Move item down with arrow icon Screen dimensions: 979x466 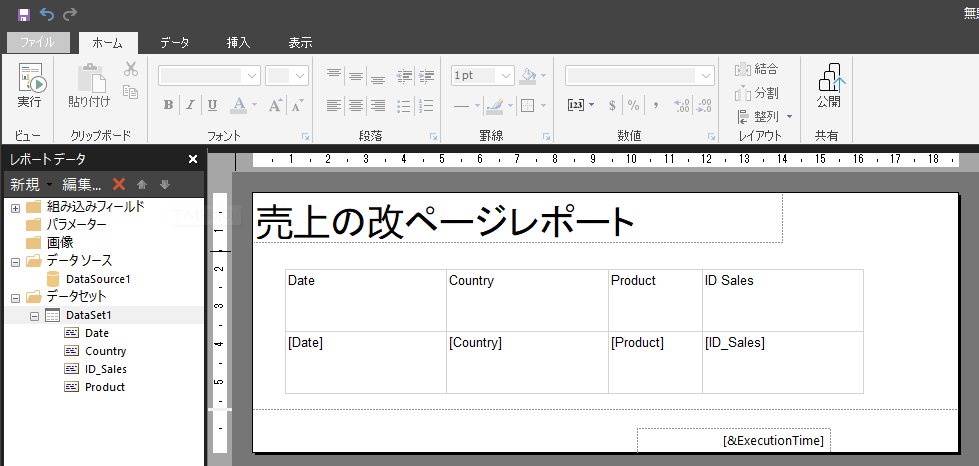pyautogui.click(x=165, y=184)
